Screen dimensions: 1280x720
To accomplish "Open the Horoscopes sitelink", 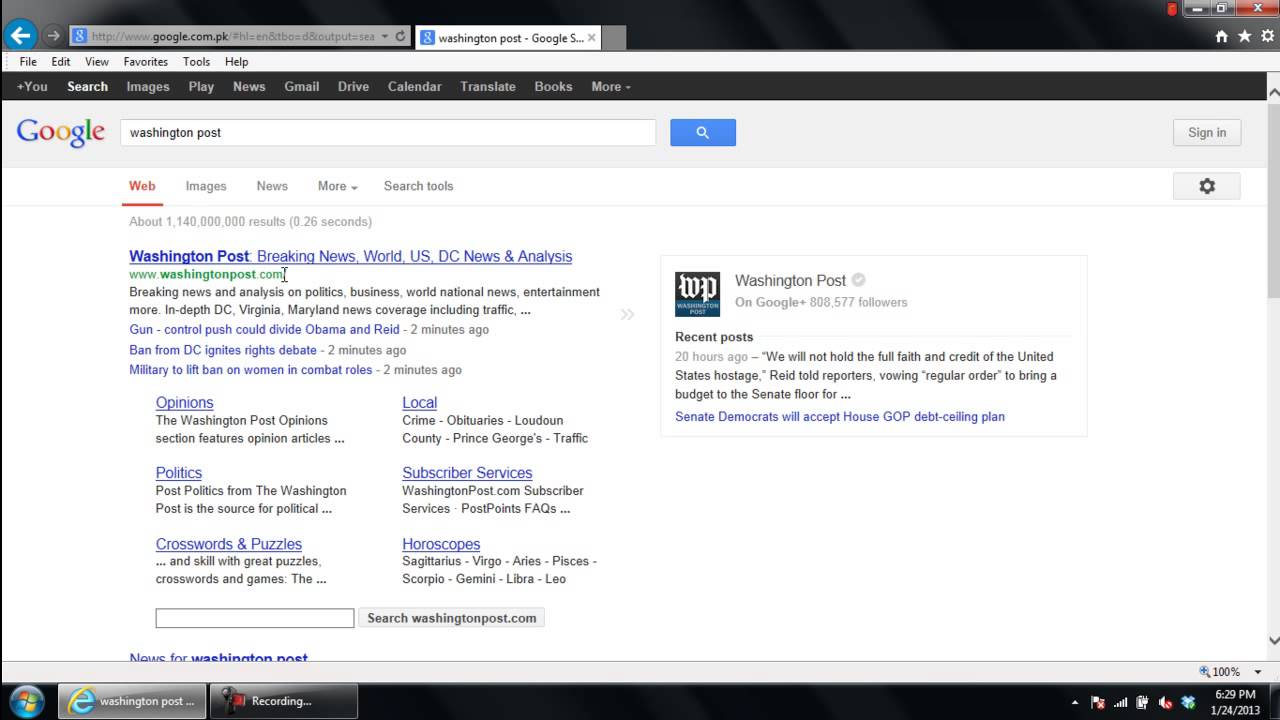I will pos(441,544).
